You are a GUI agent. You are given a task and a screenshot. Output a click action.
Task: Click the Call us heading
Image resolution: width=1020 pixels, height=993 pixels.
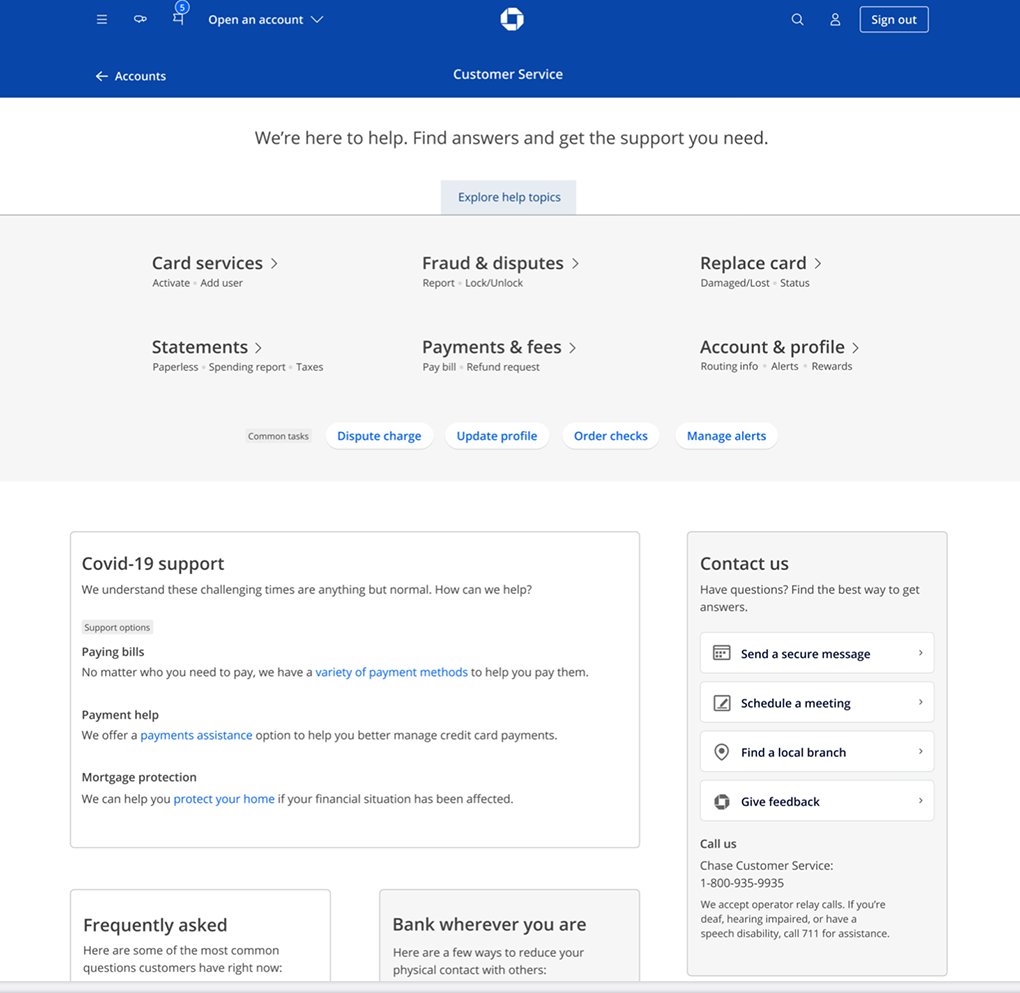[718, 843]
